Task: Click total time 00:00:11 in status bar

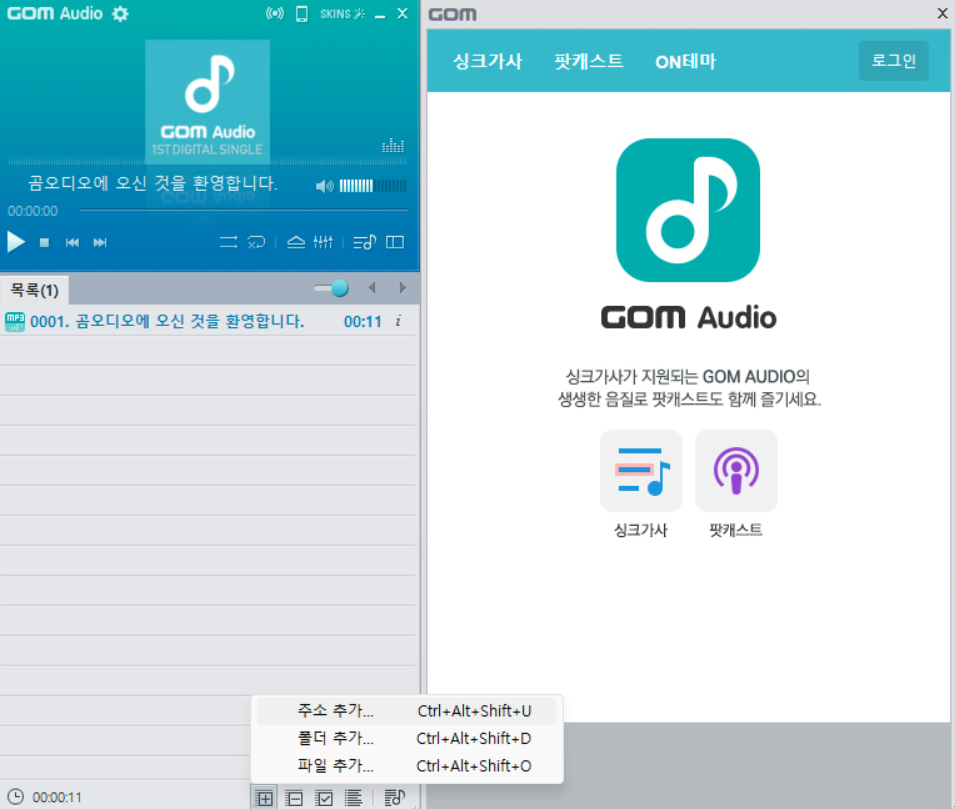Action: pyautogui.click(x=57, y=797)
